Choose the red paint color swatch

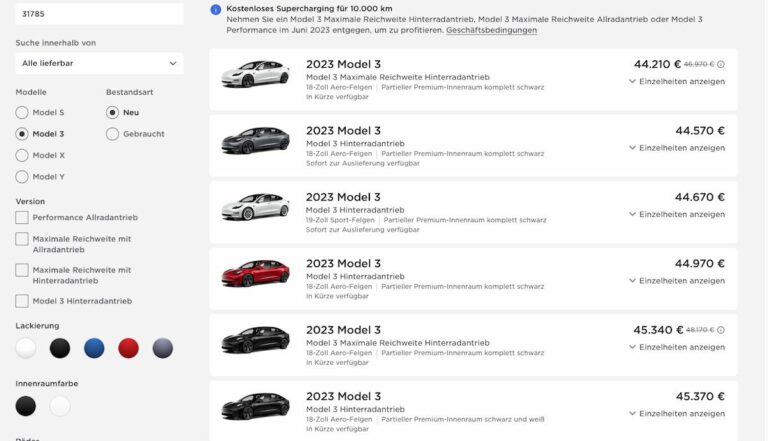pyautogui.click(x=128, y=348)
